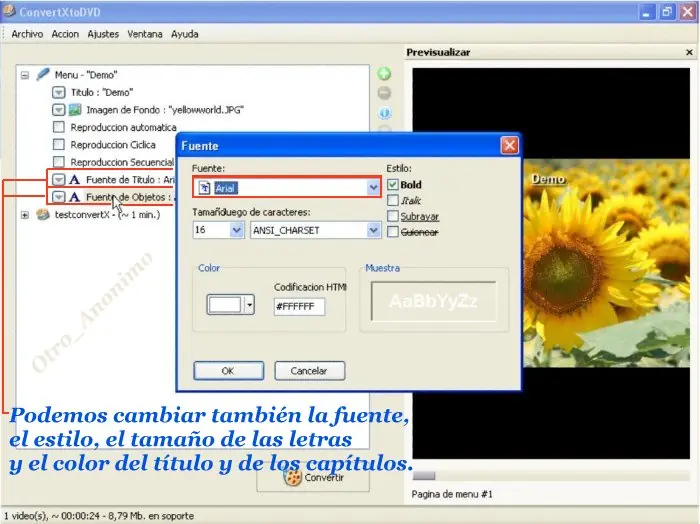Viewport: 700px width, 524px height.
Task: Open the Fuente de Objetos dropdown arrow
Action: (58, 197)
